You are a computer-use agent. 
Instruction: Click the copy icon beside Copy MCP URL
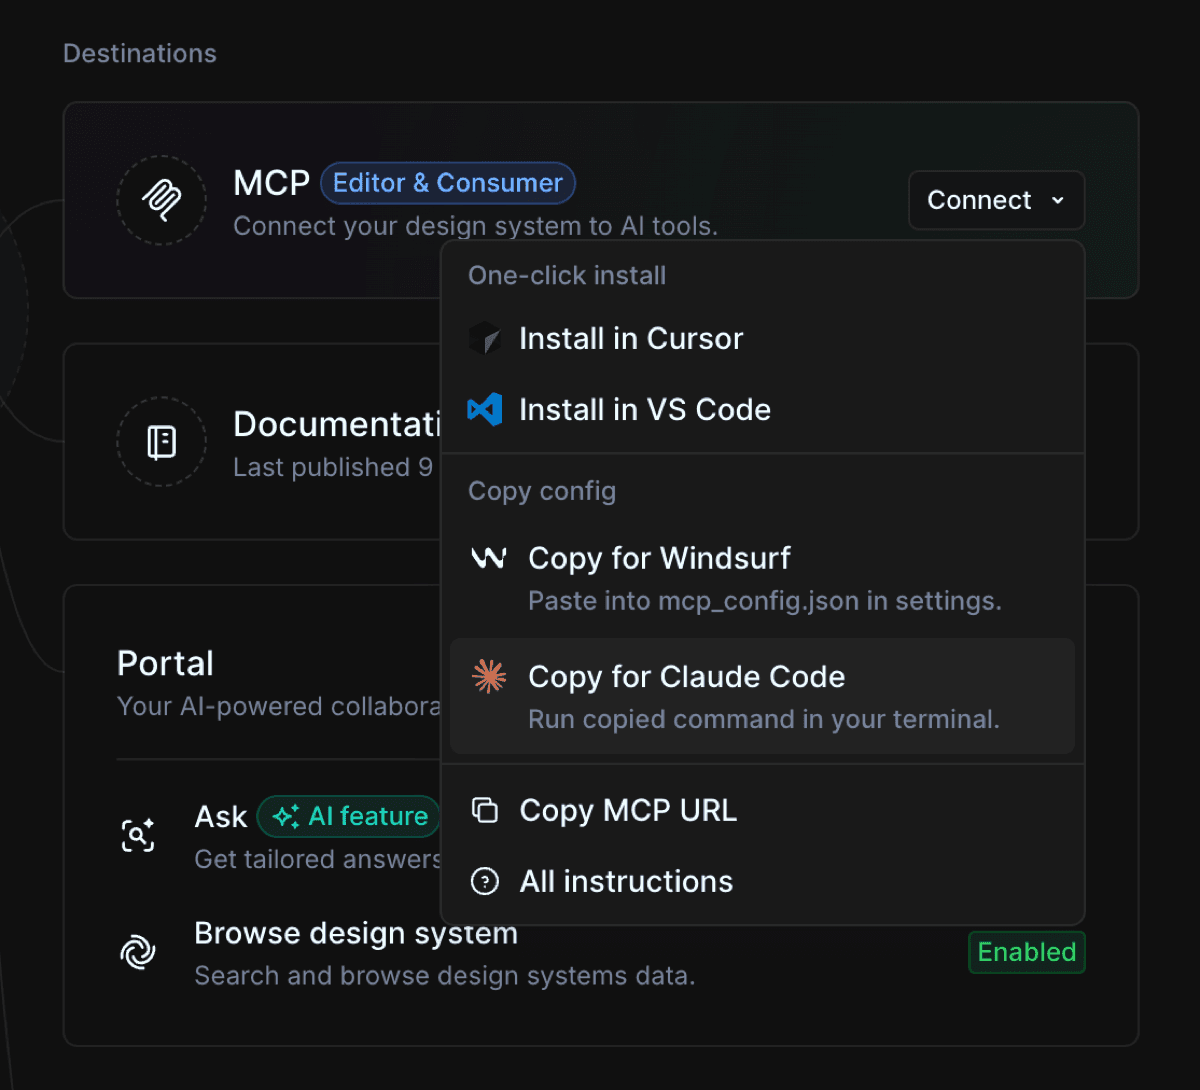[485, 810]
